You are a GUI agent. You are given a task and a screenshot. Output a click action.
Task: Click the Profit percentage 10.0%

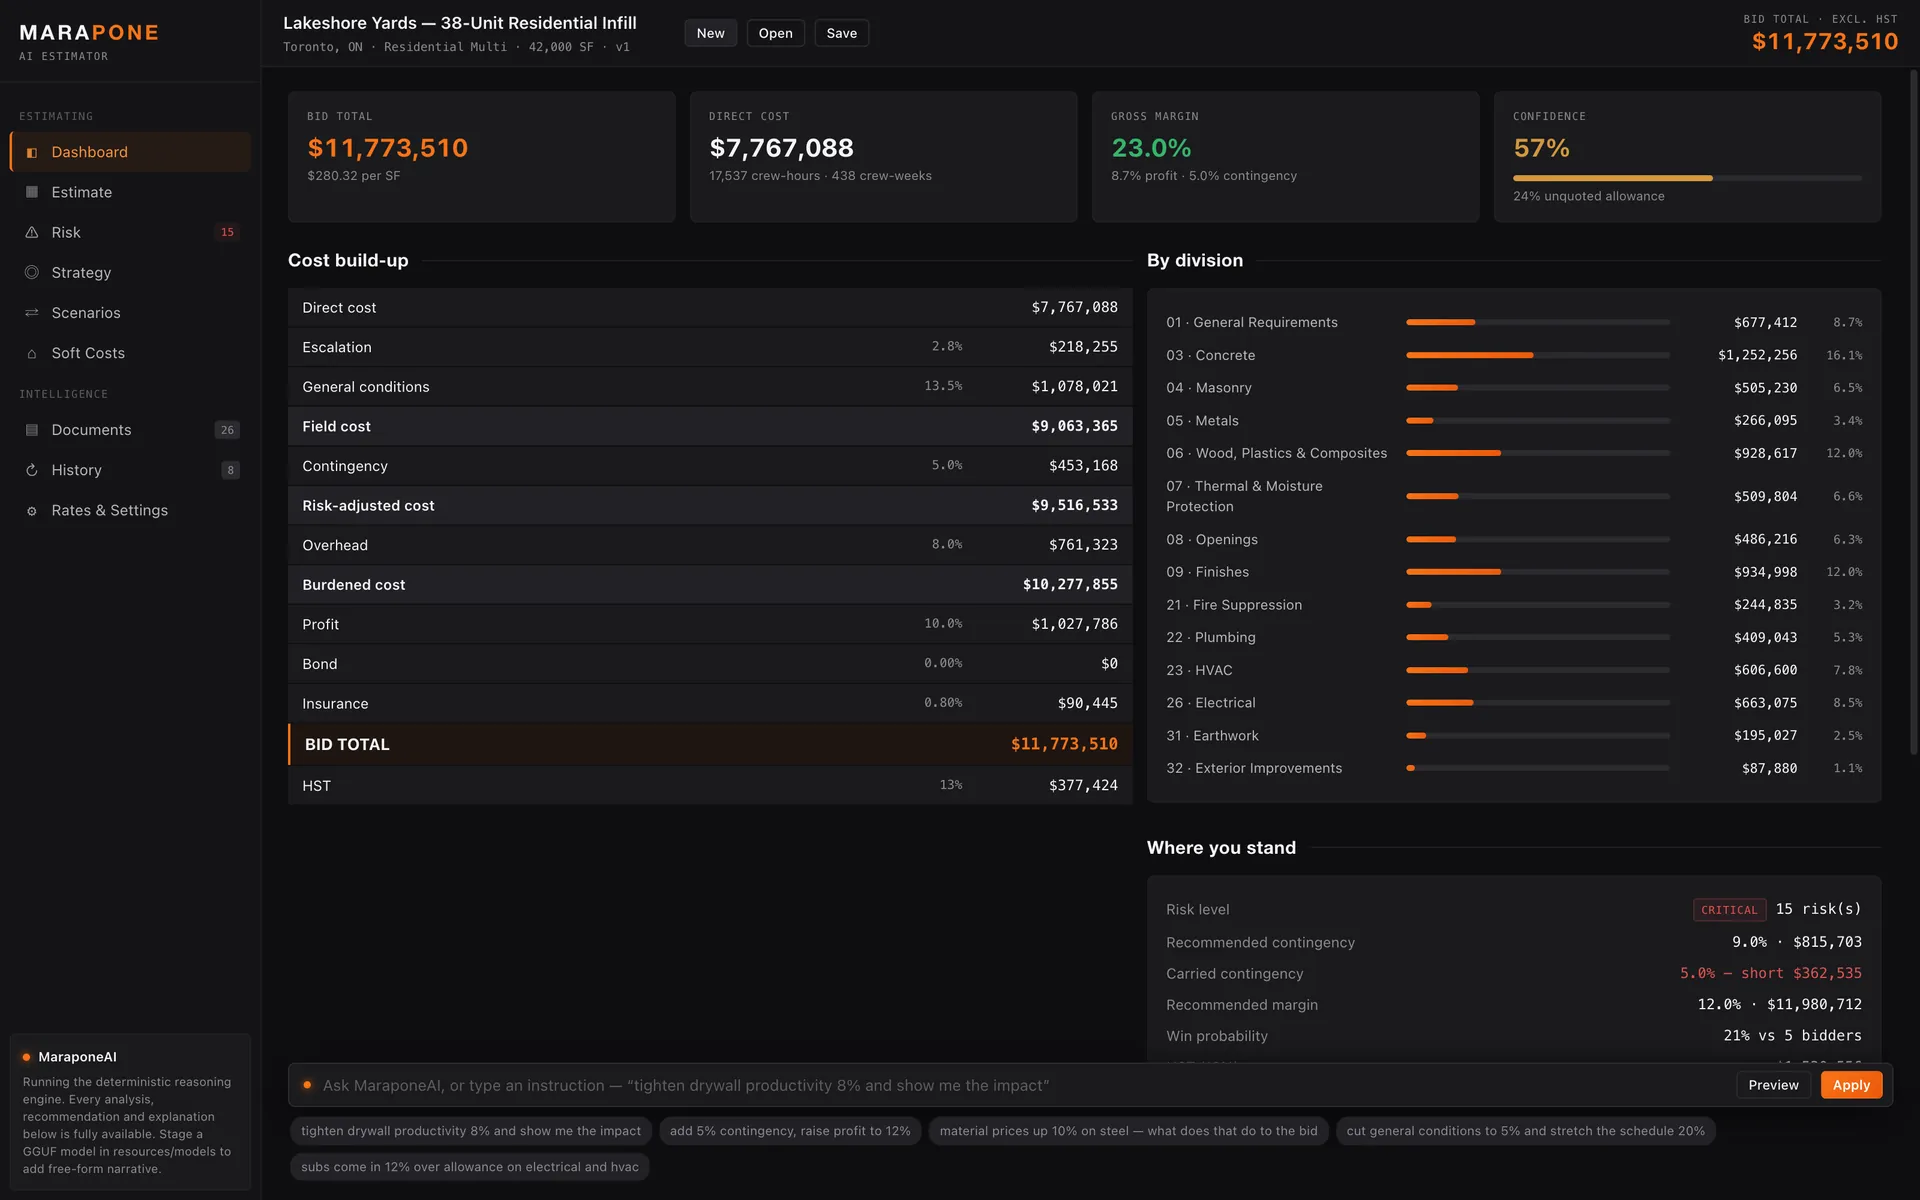click(x=943, y=623)
